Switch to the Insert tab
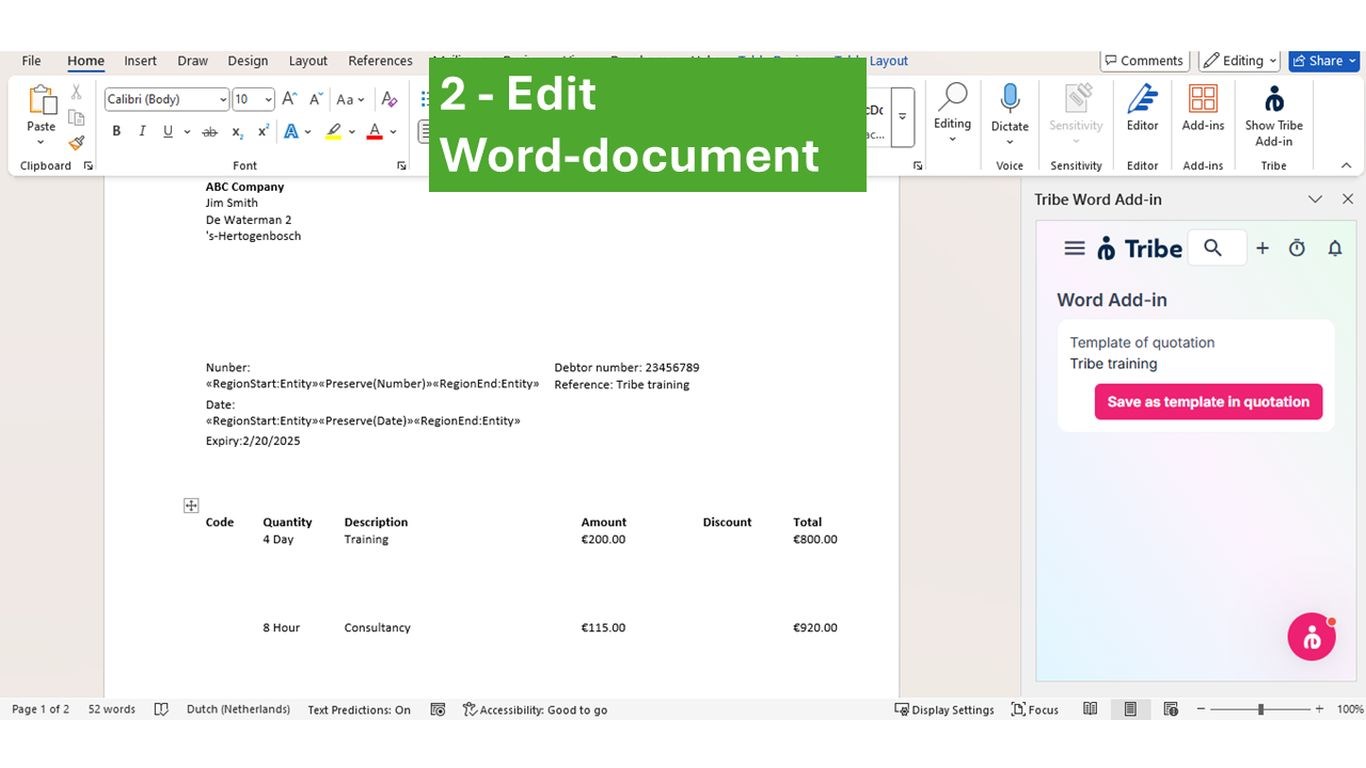This screenshot has width=1366, height=768. (x=140, y=61)
